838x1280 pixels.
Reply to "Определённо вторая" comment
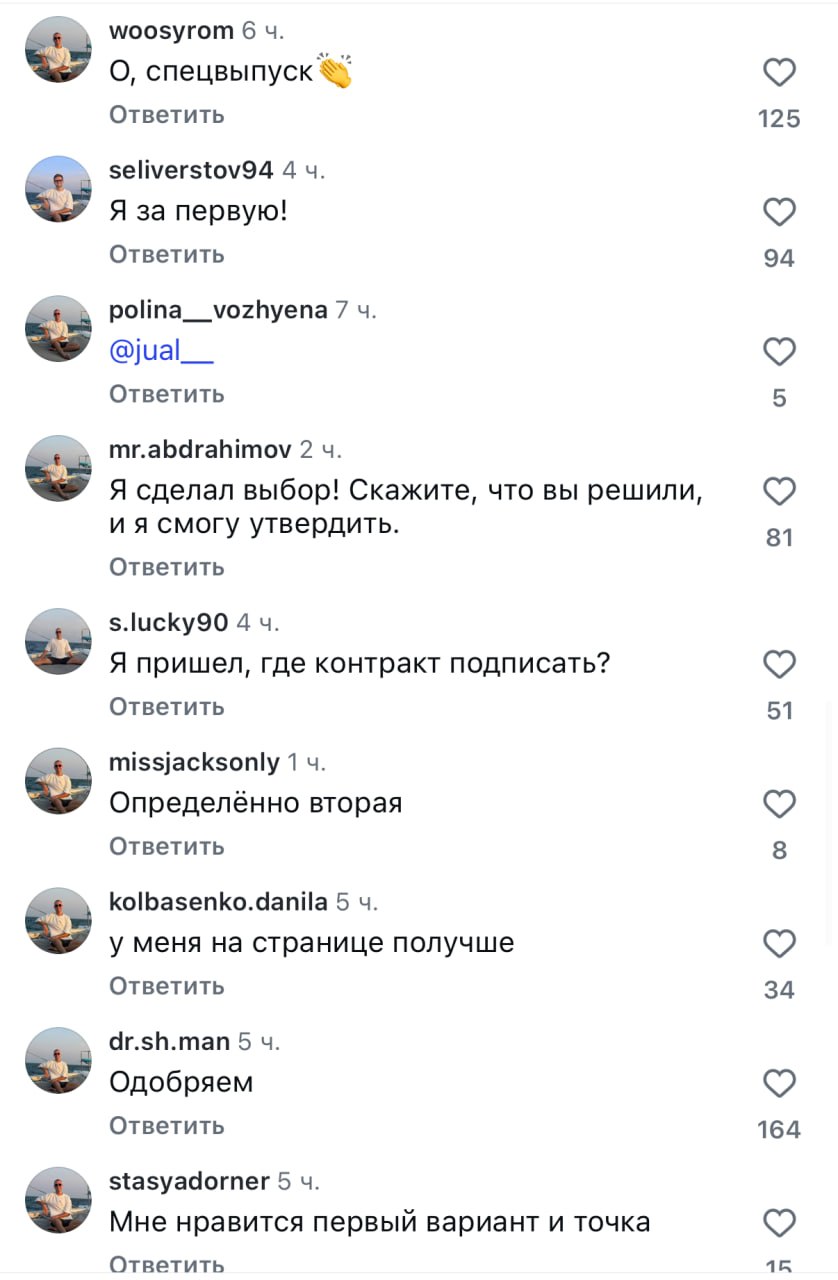tap(167, 847)
